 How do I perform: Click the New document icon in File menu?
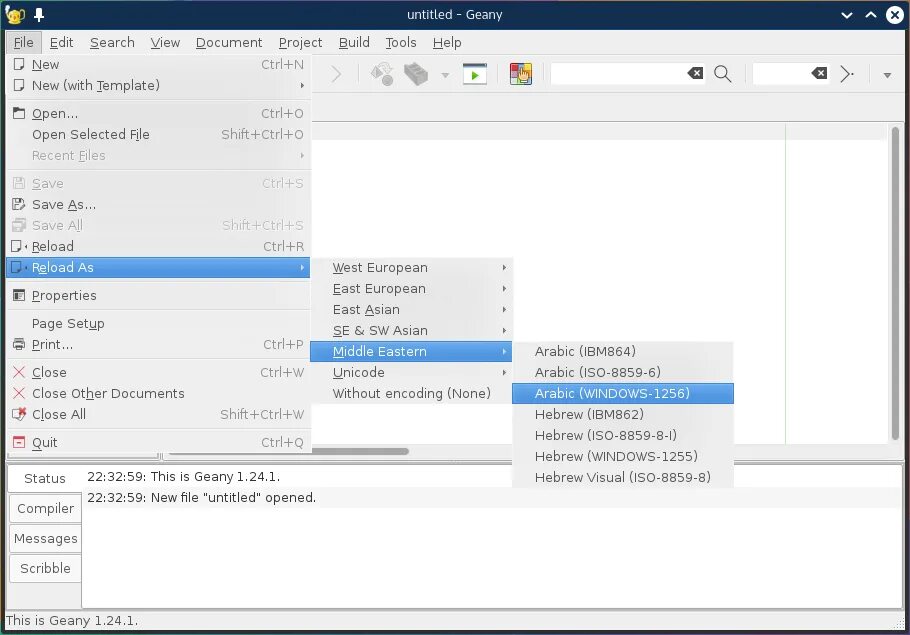[19, 64]
